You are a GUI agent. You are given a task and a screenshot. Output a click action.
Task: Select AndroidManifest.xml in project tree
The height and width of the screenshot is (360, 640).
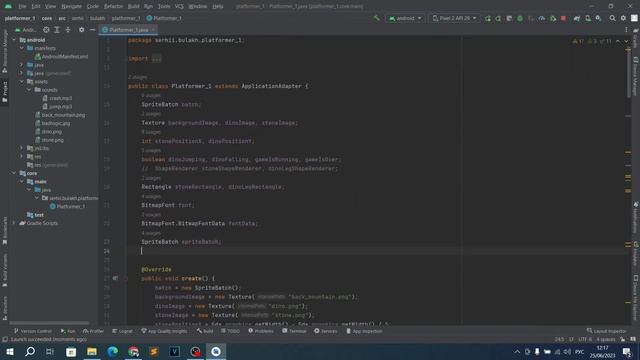click(61, 57)
